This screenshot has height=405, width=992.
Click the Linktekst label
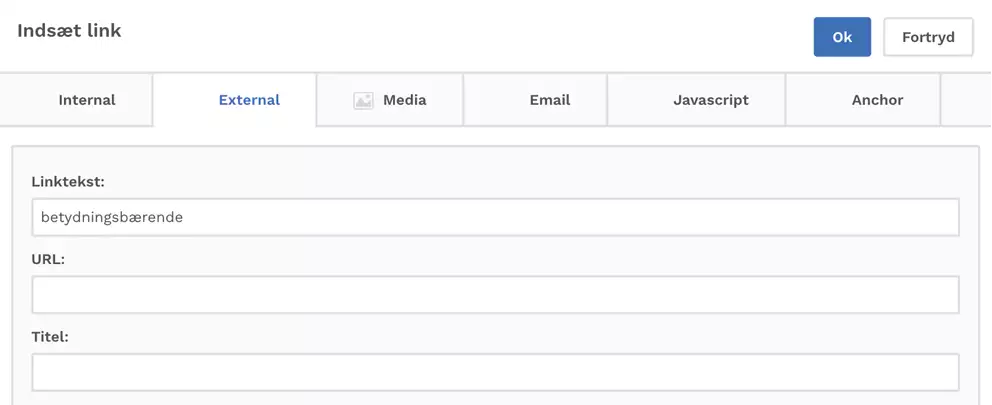tap(68, 182)
